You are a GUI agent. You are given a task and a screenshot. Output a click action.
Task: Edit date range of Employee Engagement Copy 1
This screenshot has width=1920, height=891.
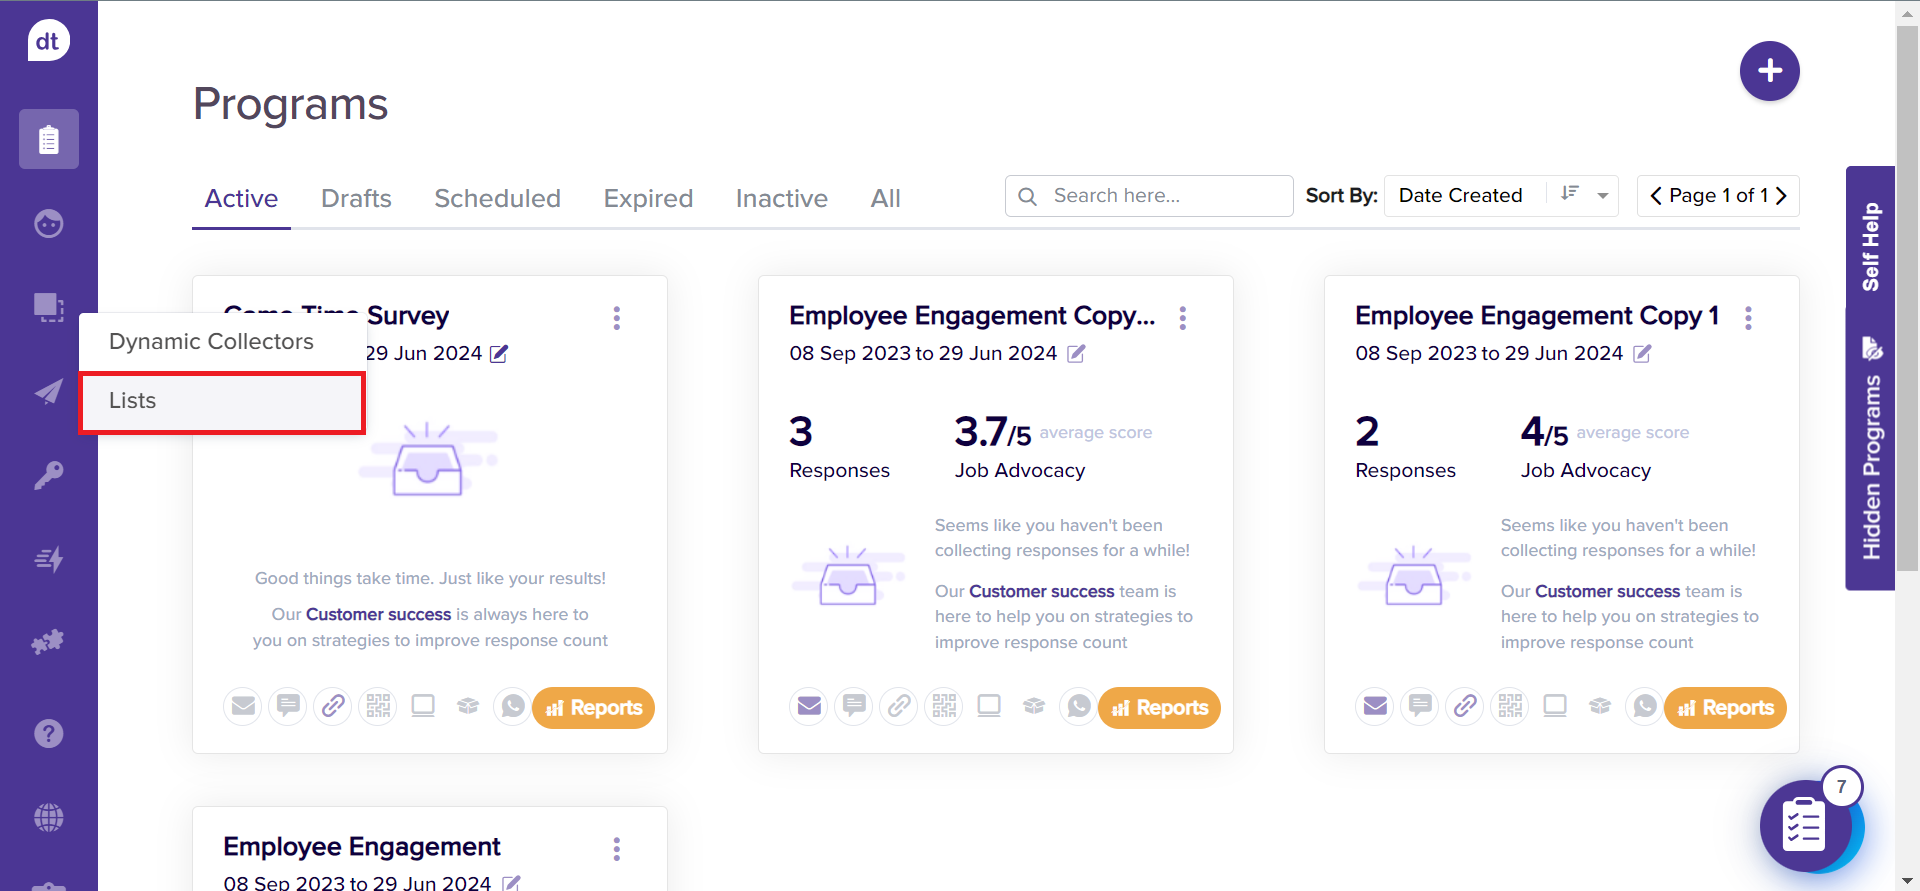[x=1642, y=354]
